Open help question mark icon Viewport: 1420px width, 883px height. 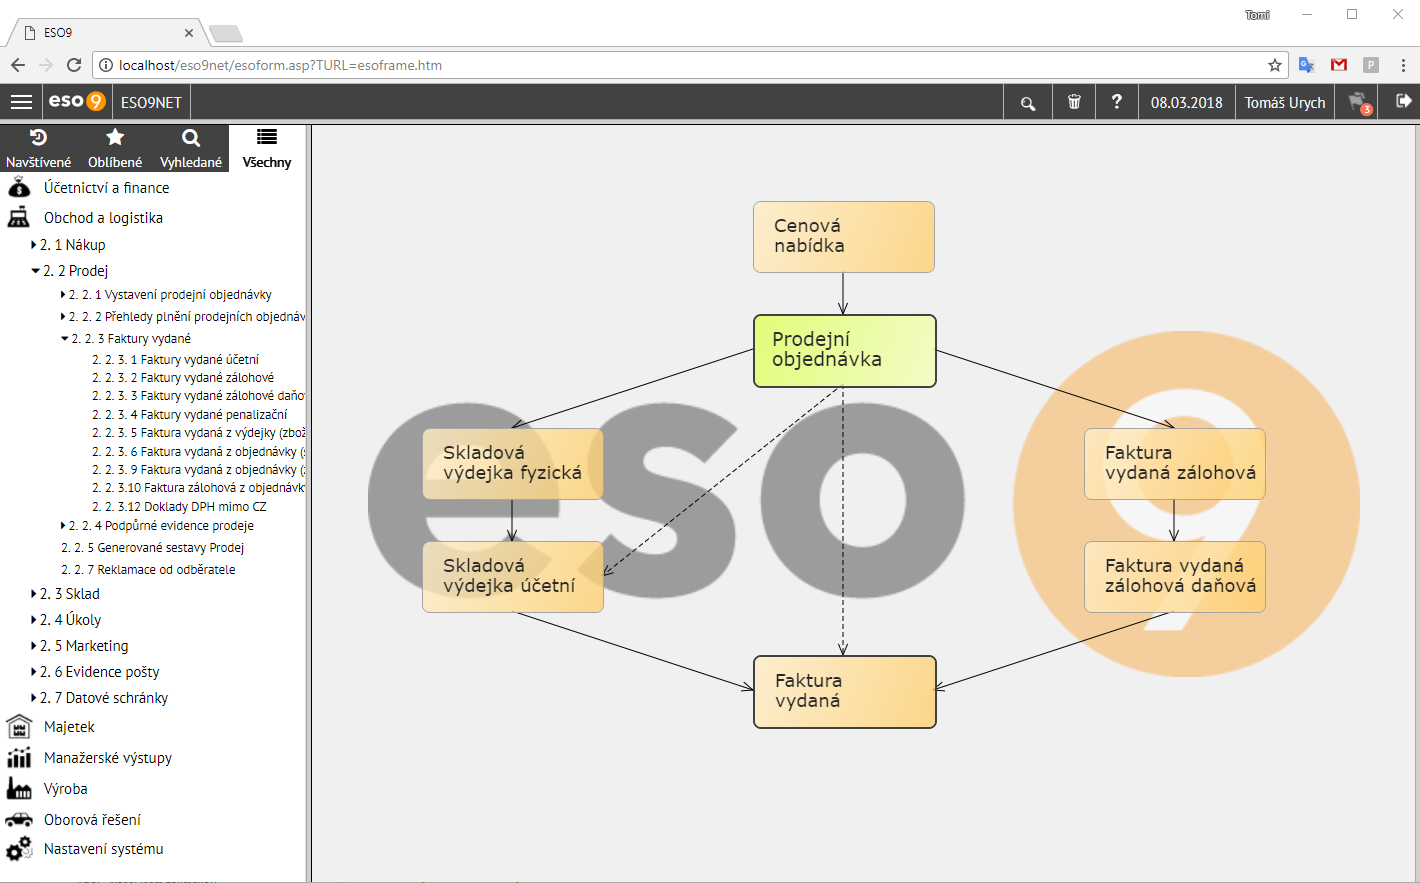(x=1117, y=102)
